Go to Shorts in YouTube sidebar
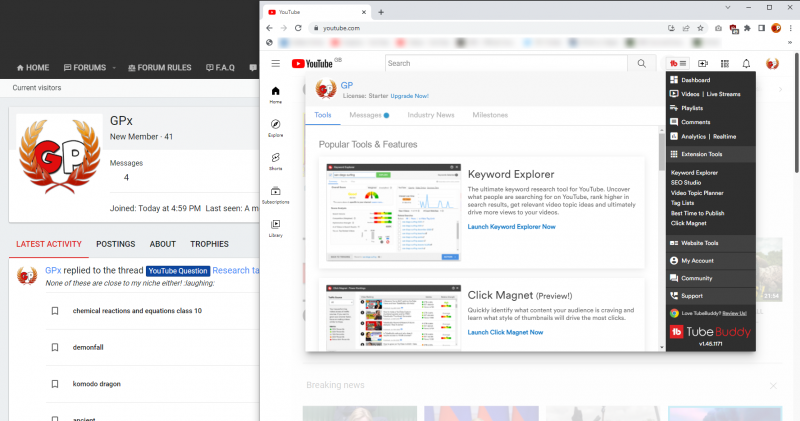 click(x=275, y=160)
